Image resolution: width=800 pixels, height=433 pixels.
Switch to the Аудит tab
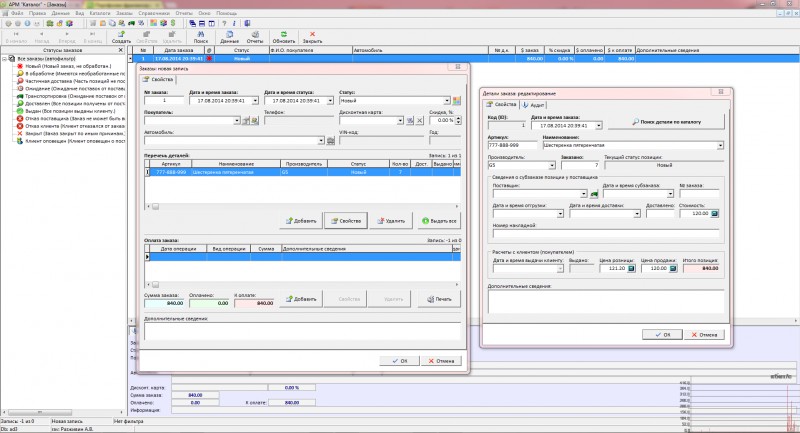533,104
